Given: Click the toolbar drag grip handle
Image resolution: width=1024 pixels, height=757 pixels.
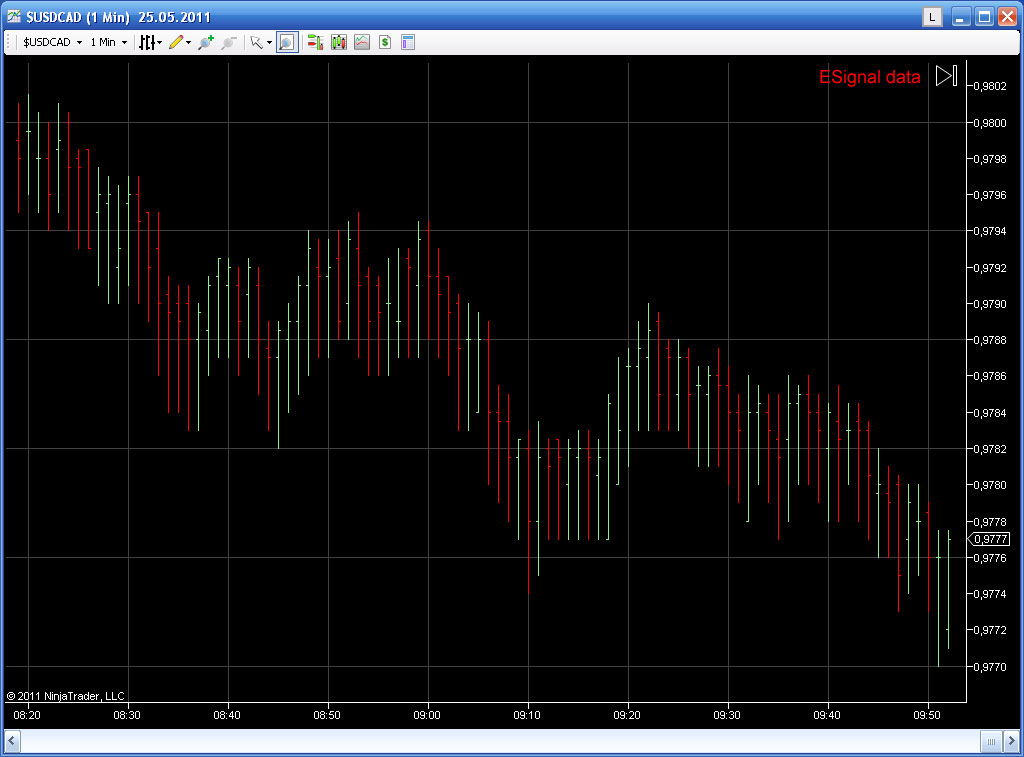Looking at the screenshot, I should pos(9,42).
